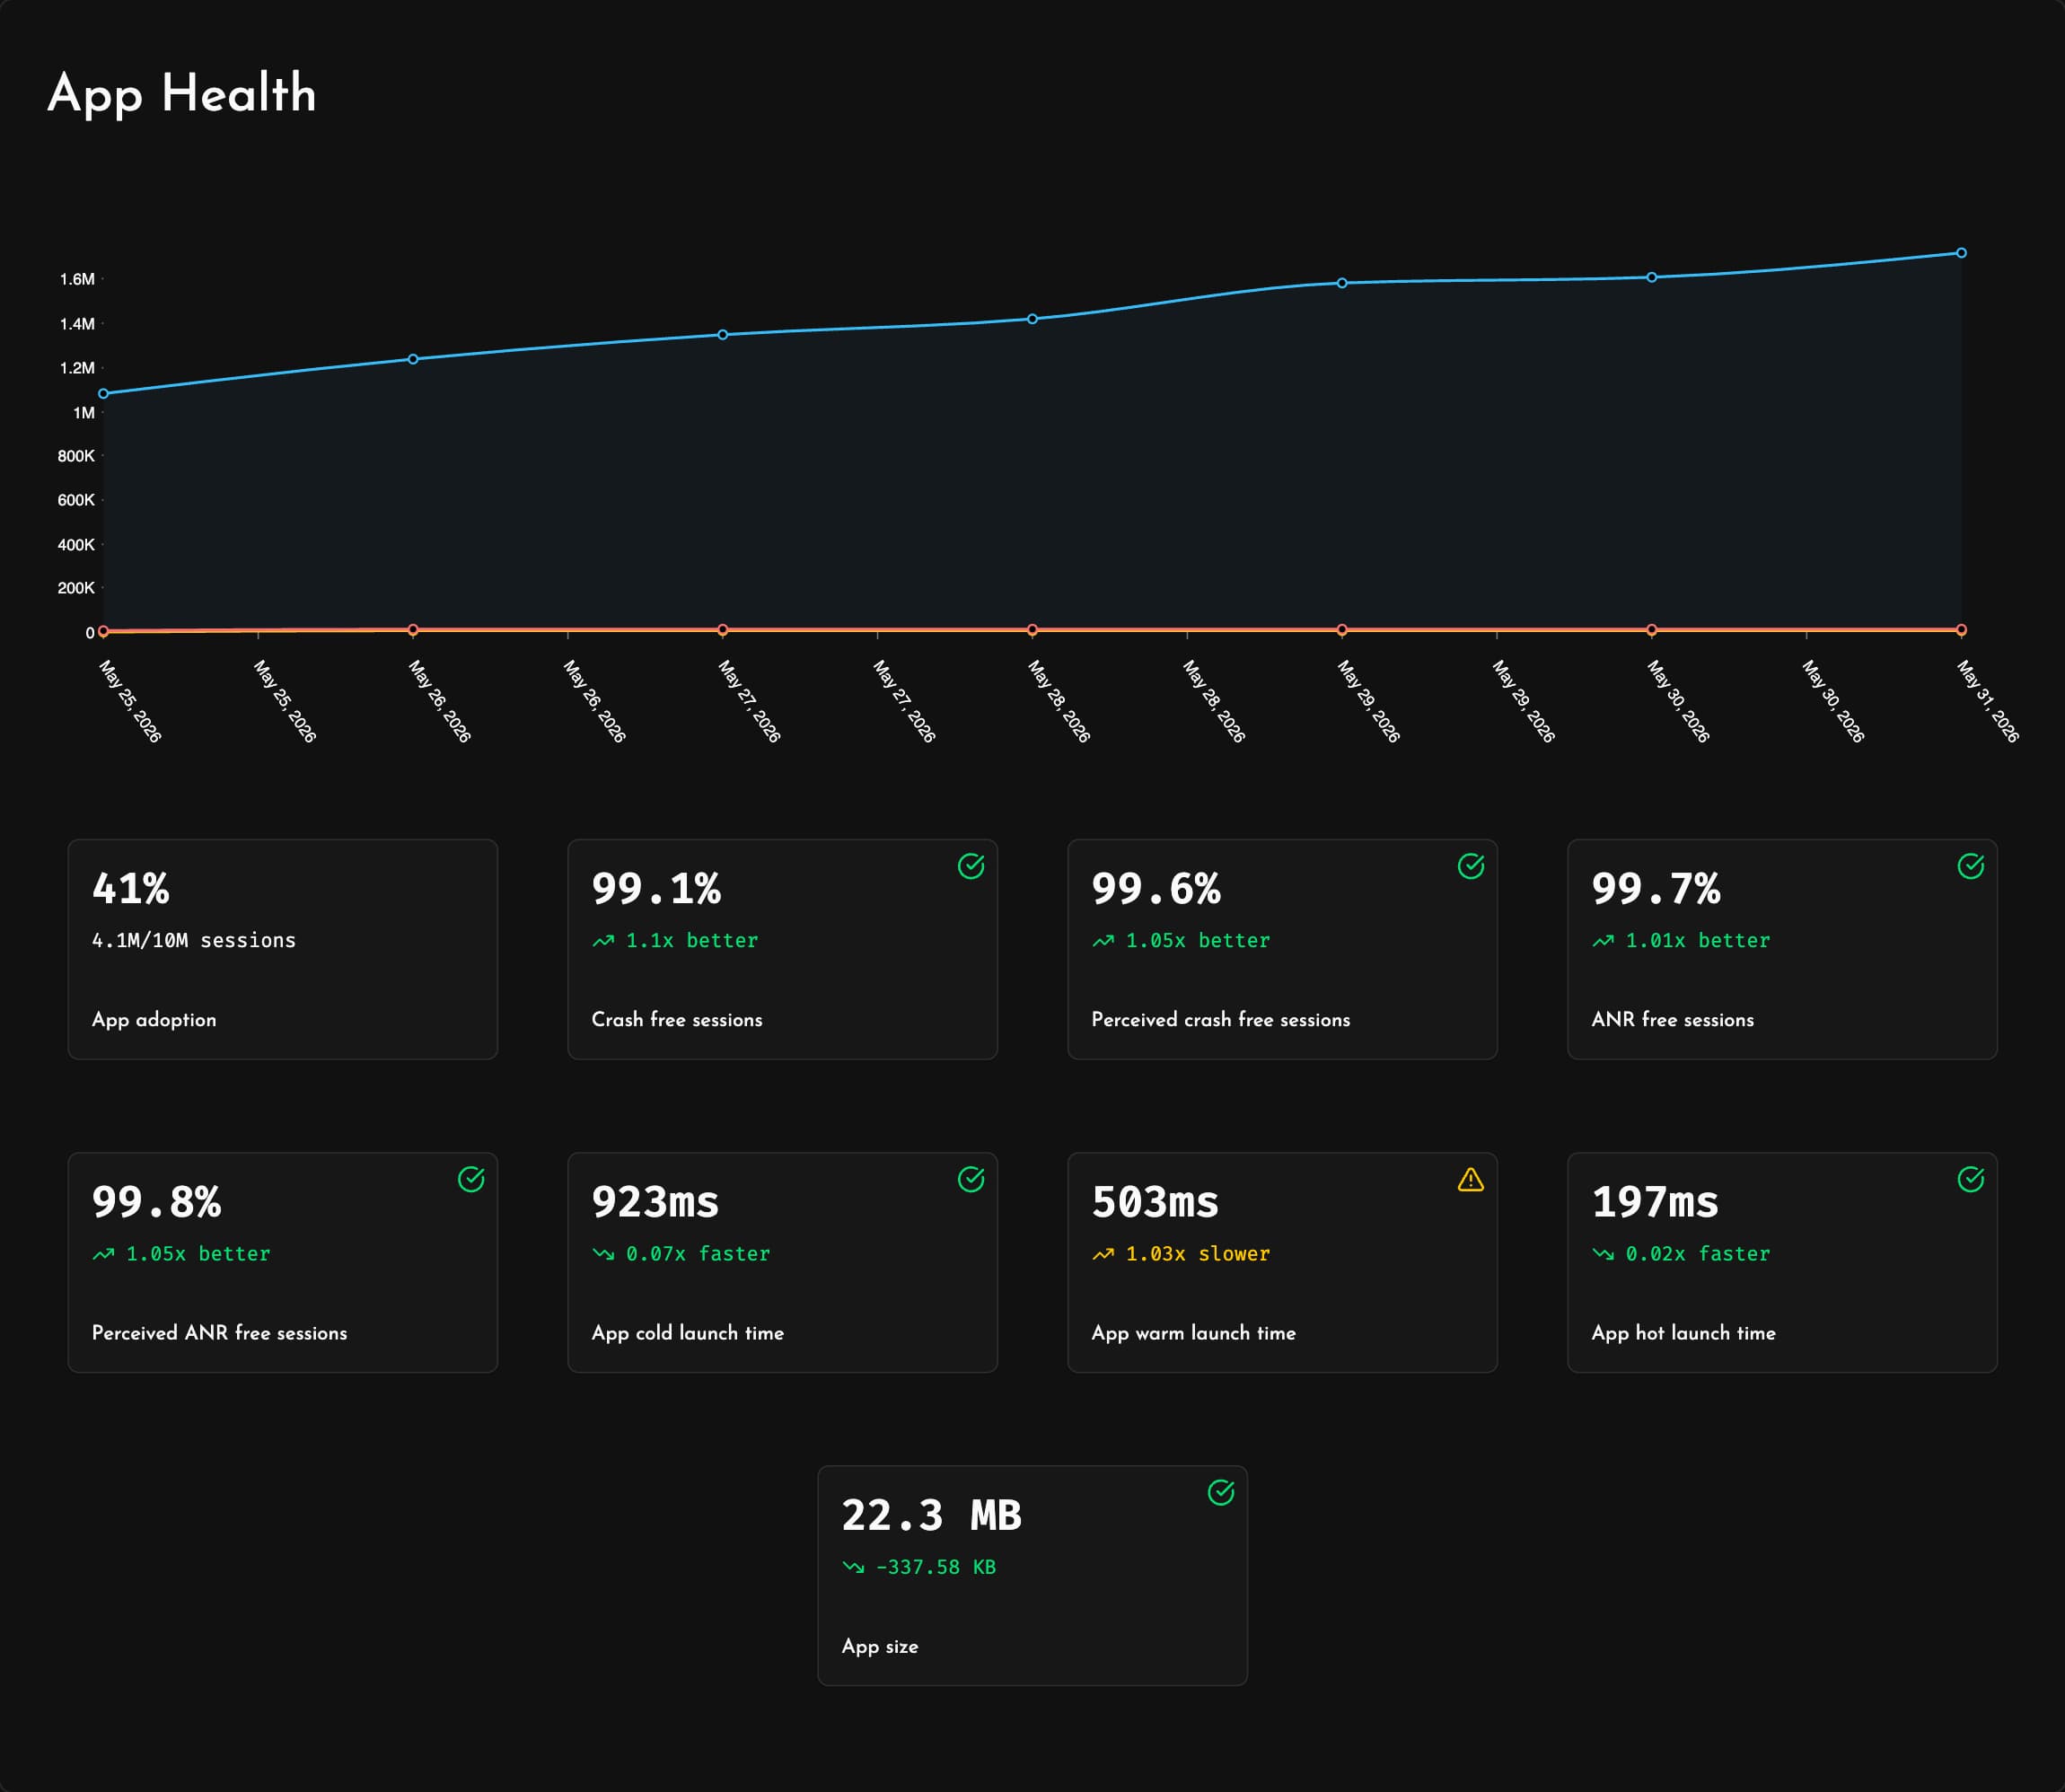Click the 800K y-axis label
Viewport: 2065px width, 1792px height.
(76, 456)
